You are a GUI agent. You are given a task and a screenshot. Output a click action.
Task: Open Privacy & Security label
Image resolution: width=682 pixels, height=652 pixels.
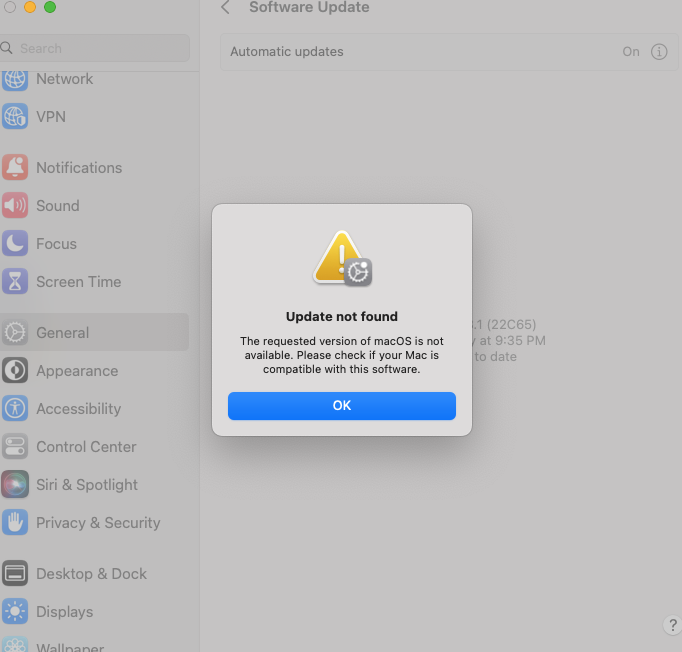98,523
